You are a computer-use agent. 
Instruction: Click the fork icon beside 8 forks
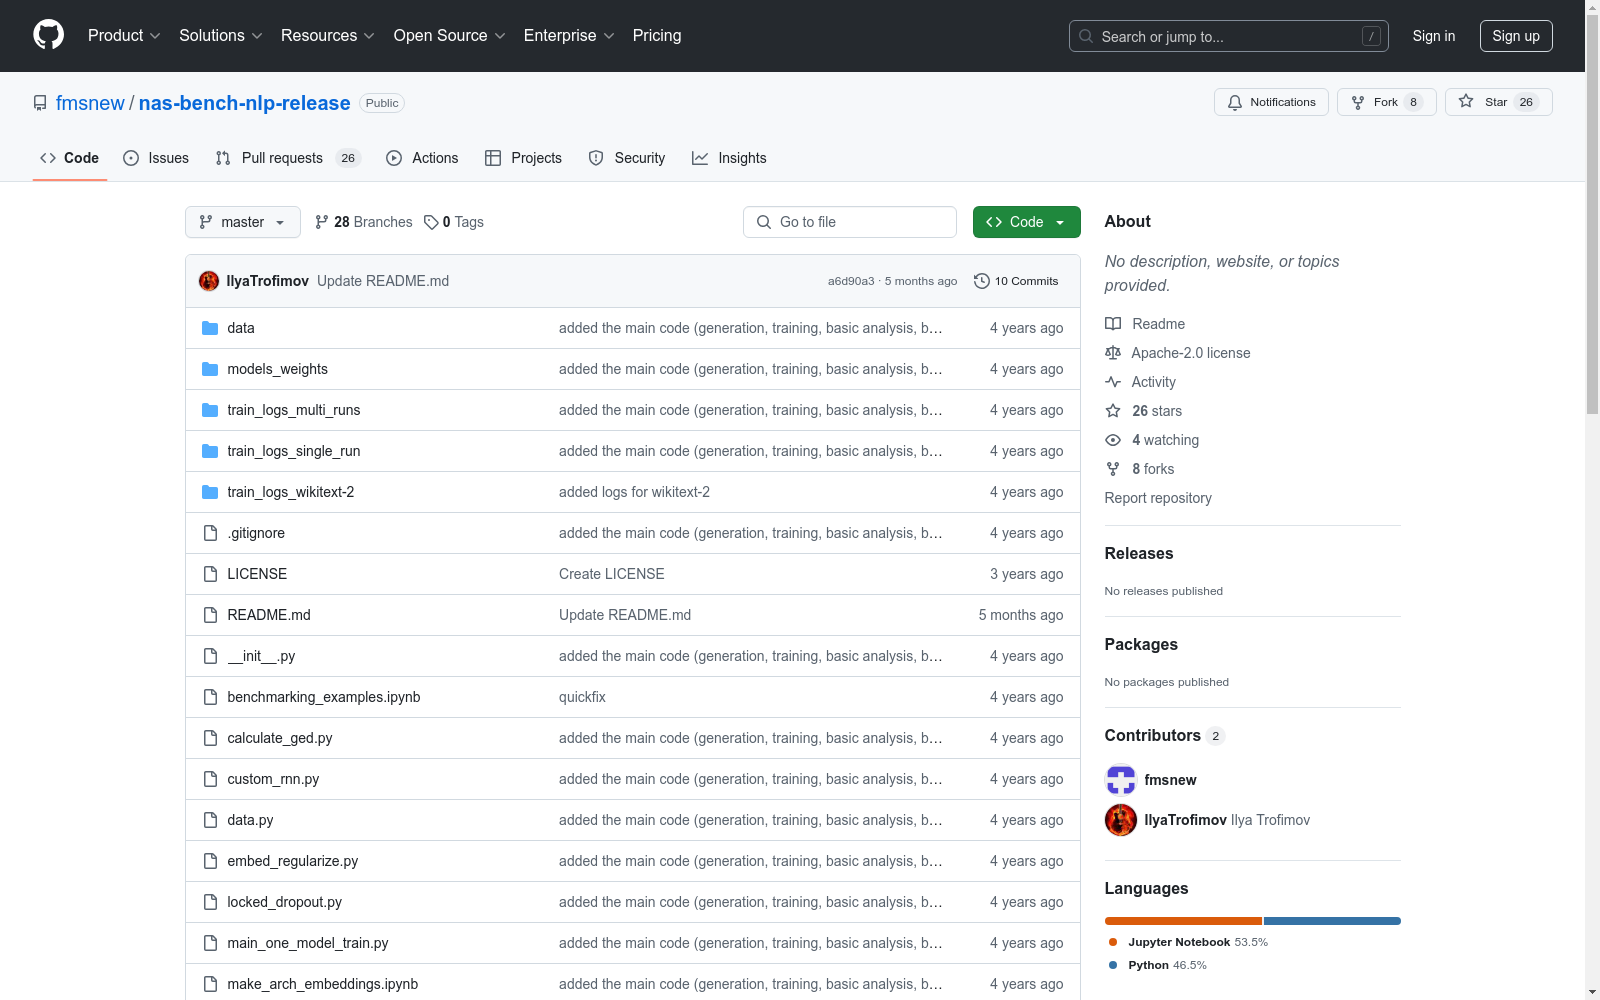click(x=1113, y=469)
